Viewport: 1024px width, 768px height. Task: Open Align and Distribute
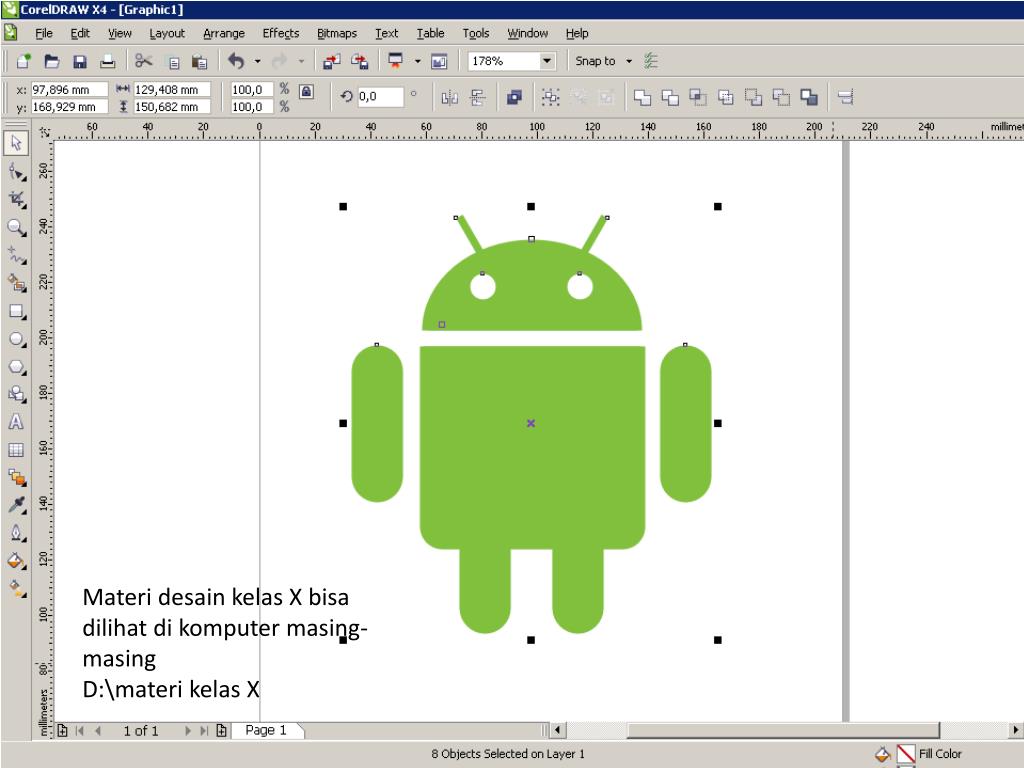(x=846, y=98)
